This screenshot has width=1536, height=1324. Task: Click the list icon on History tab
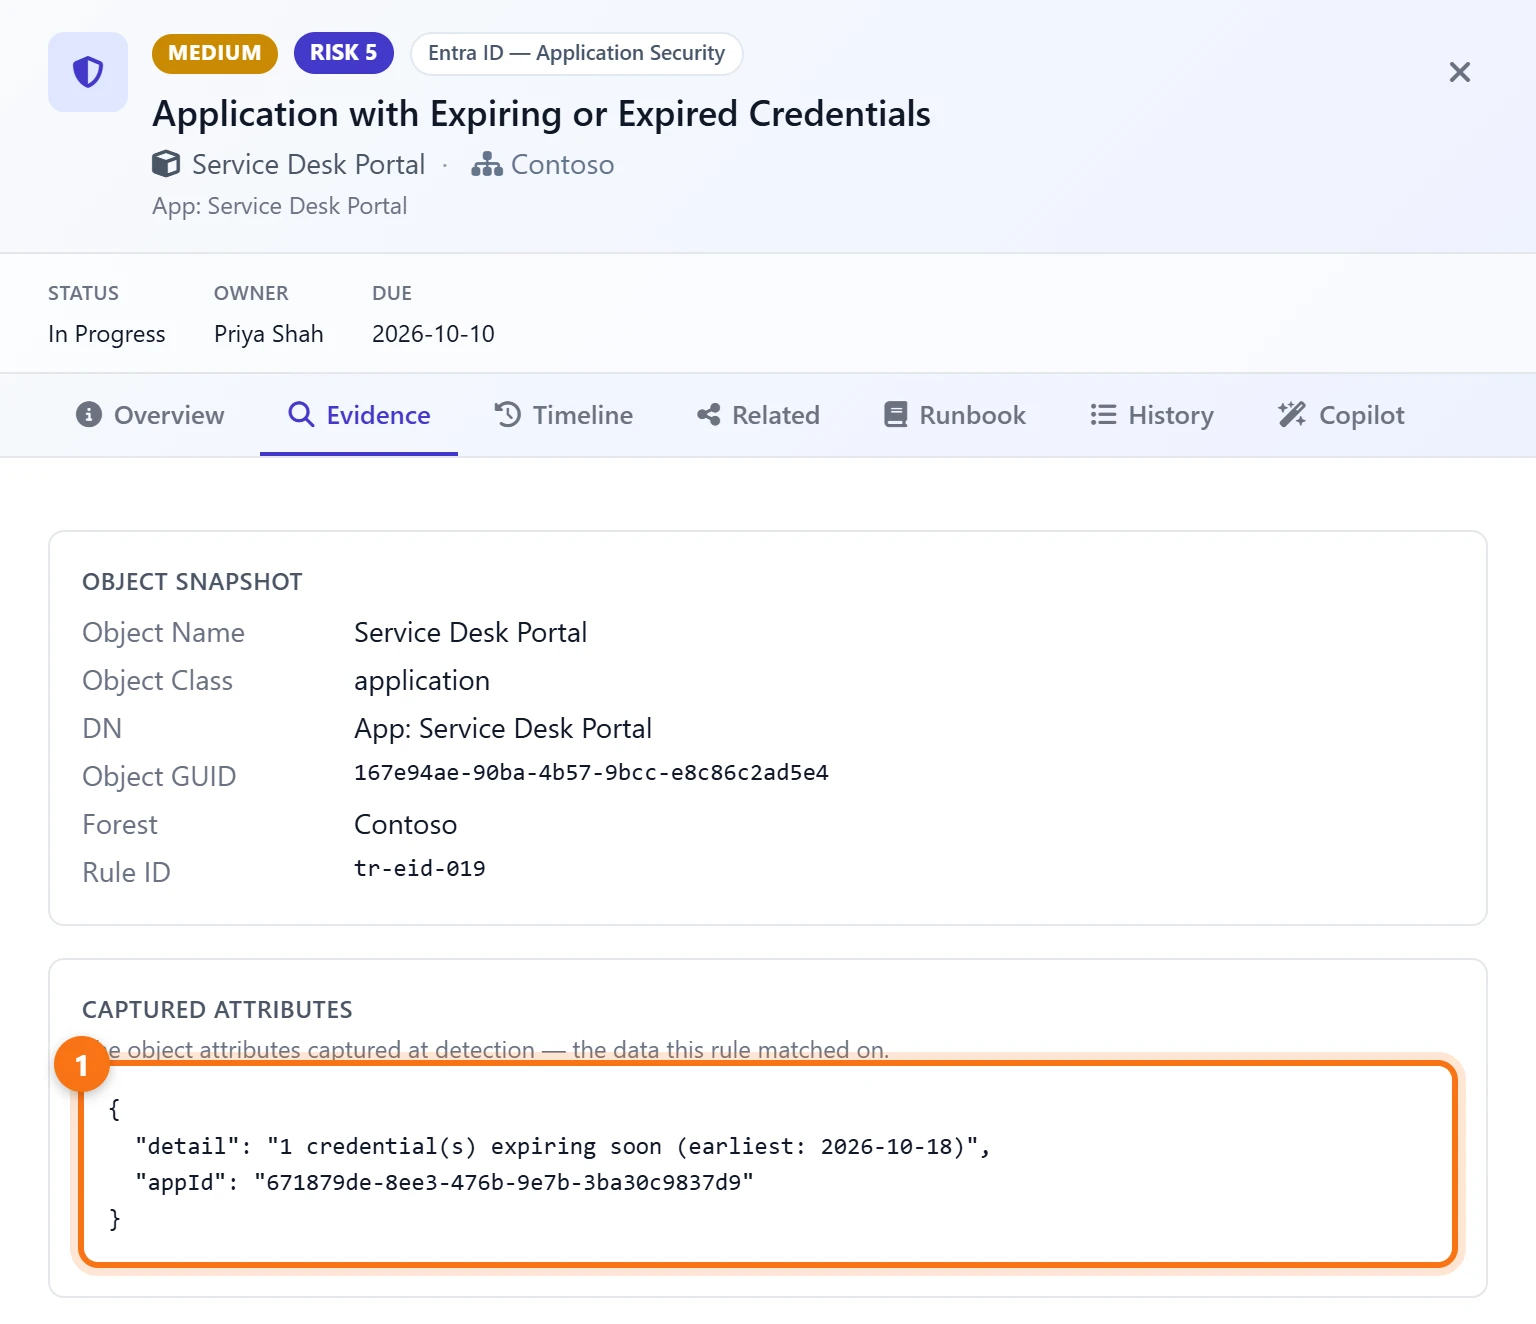[1103, 415]
